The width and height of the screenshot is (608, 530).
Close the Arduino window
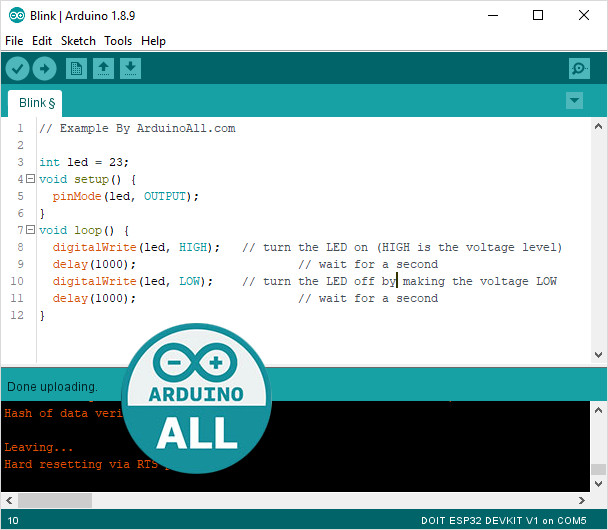coord(584,16)
